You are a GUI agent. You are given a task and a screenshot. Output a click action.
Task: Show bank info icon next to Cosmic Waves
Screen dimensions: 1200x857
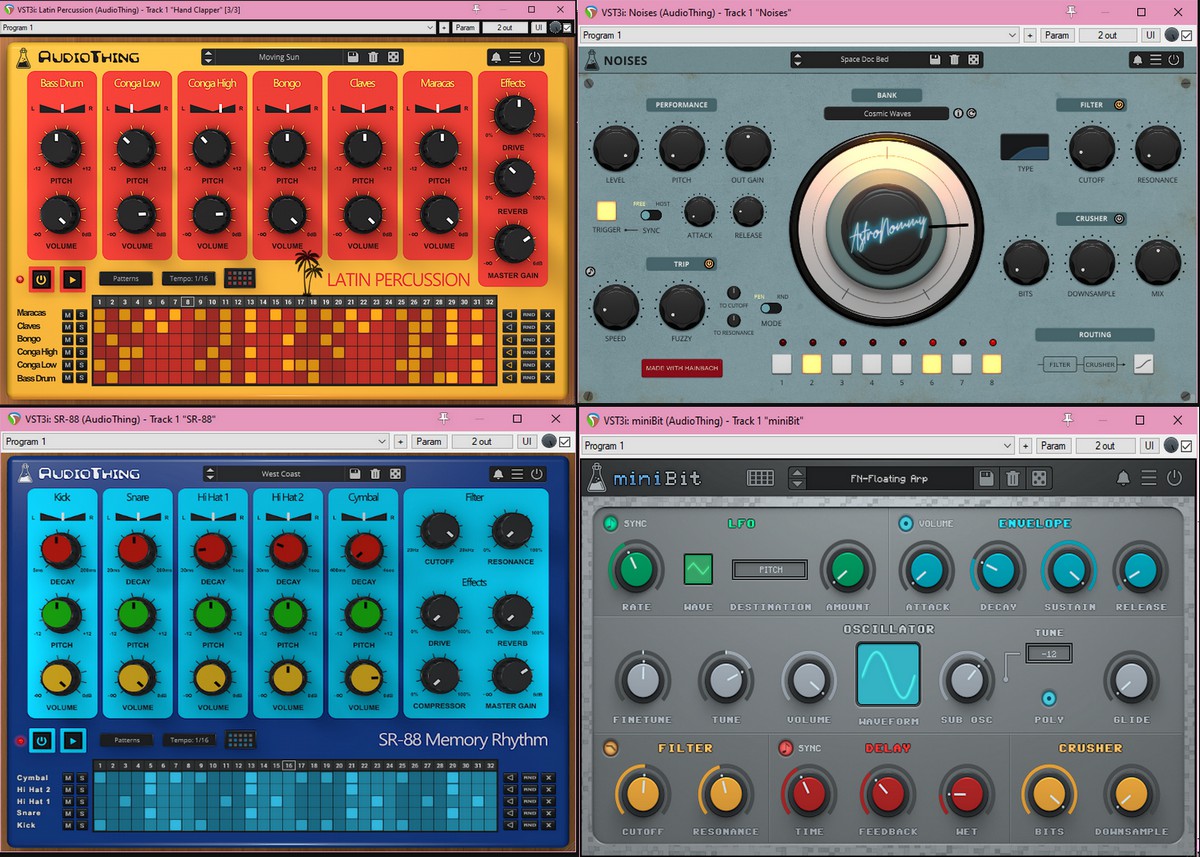(958, 113)
